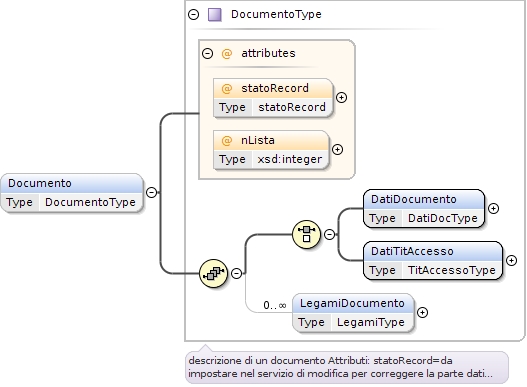This screenshot has width=527, height=387.
Task: Select the DatiDocumento element title
Action: coord(414,199)
